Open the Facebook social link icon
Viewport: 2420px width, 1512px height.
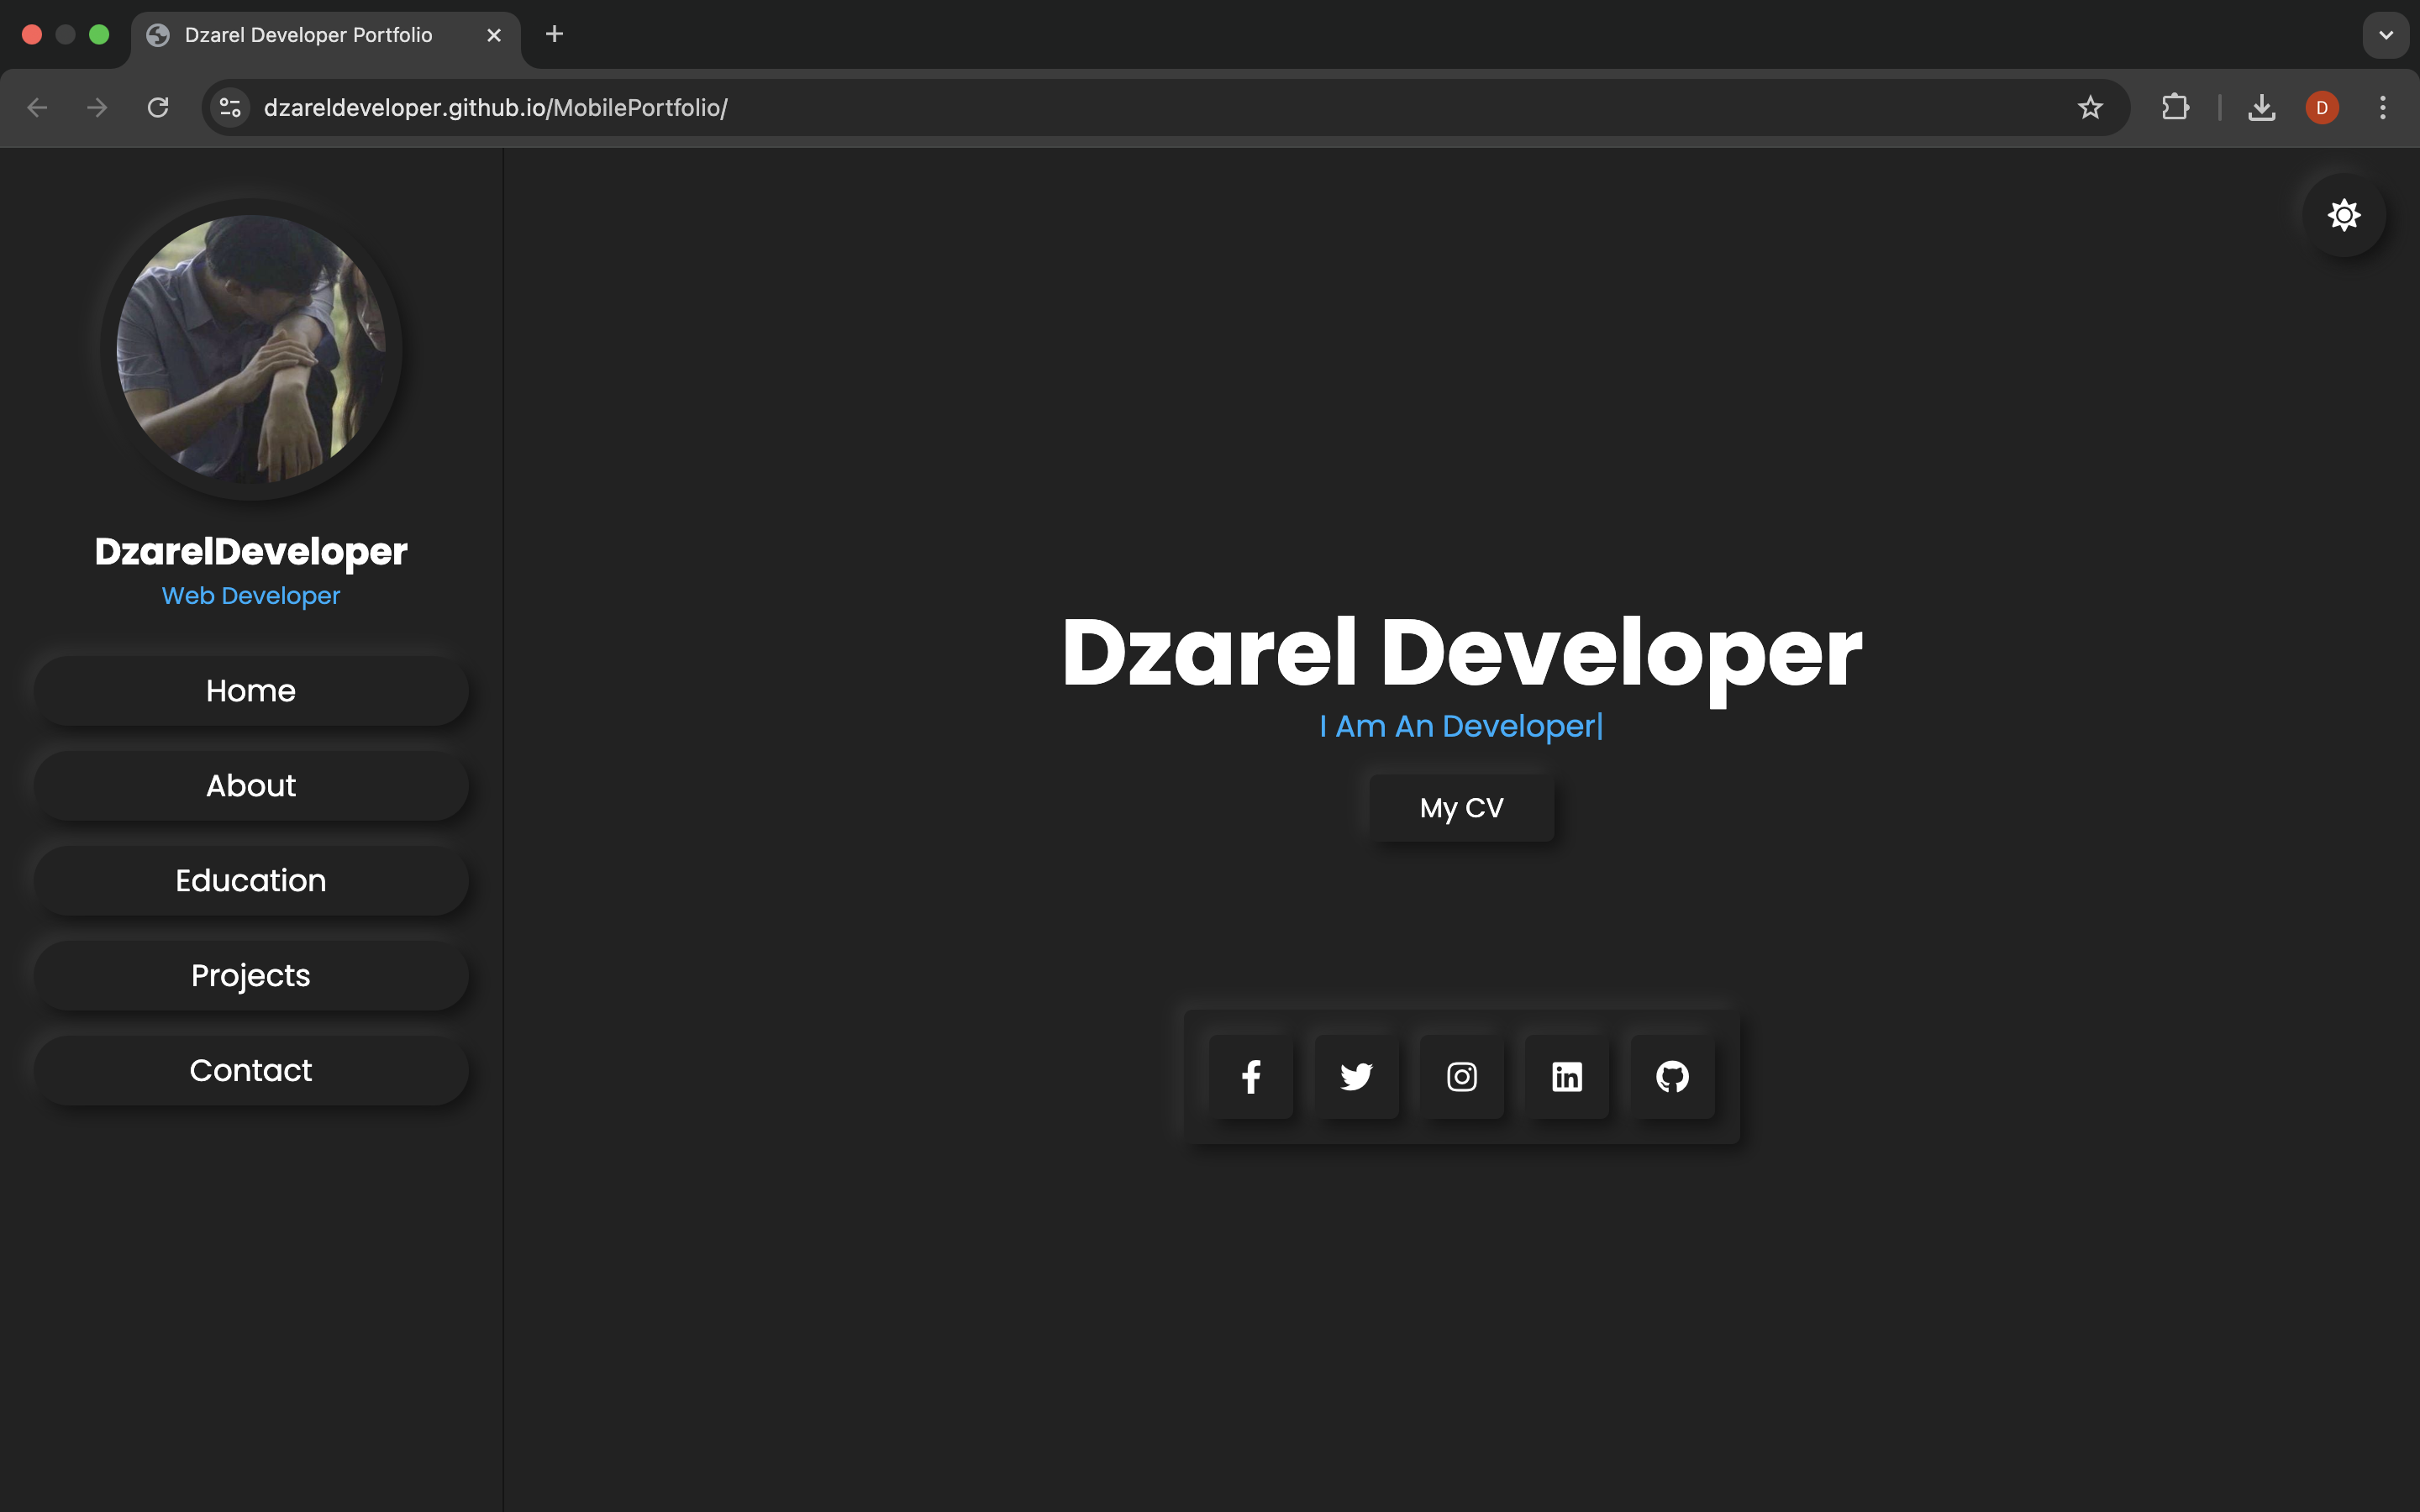click(1250, 1077)
